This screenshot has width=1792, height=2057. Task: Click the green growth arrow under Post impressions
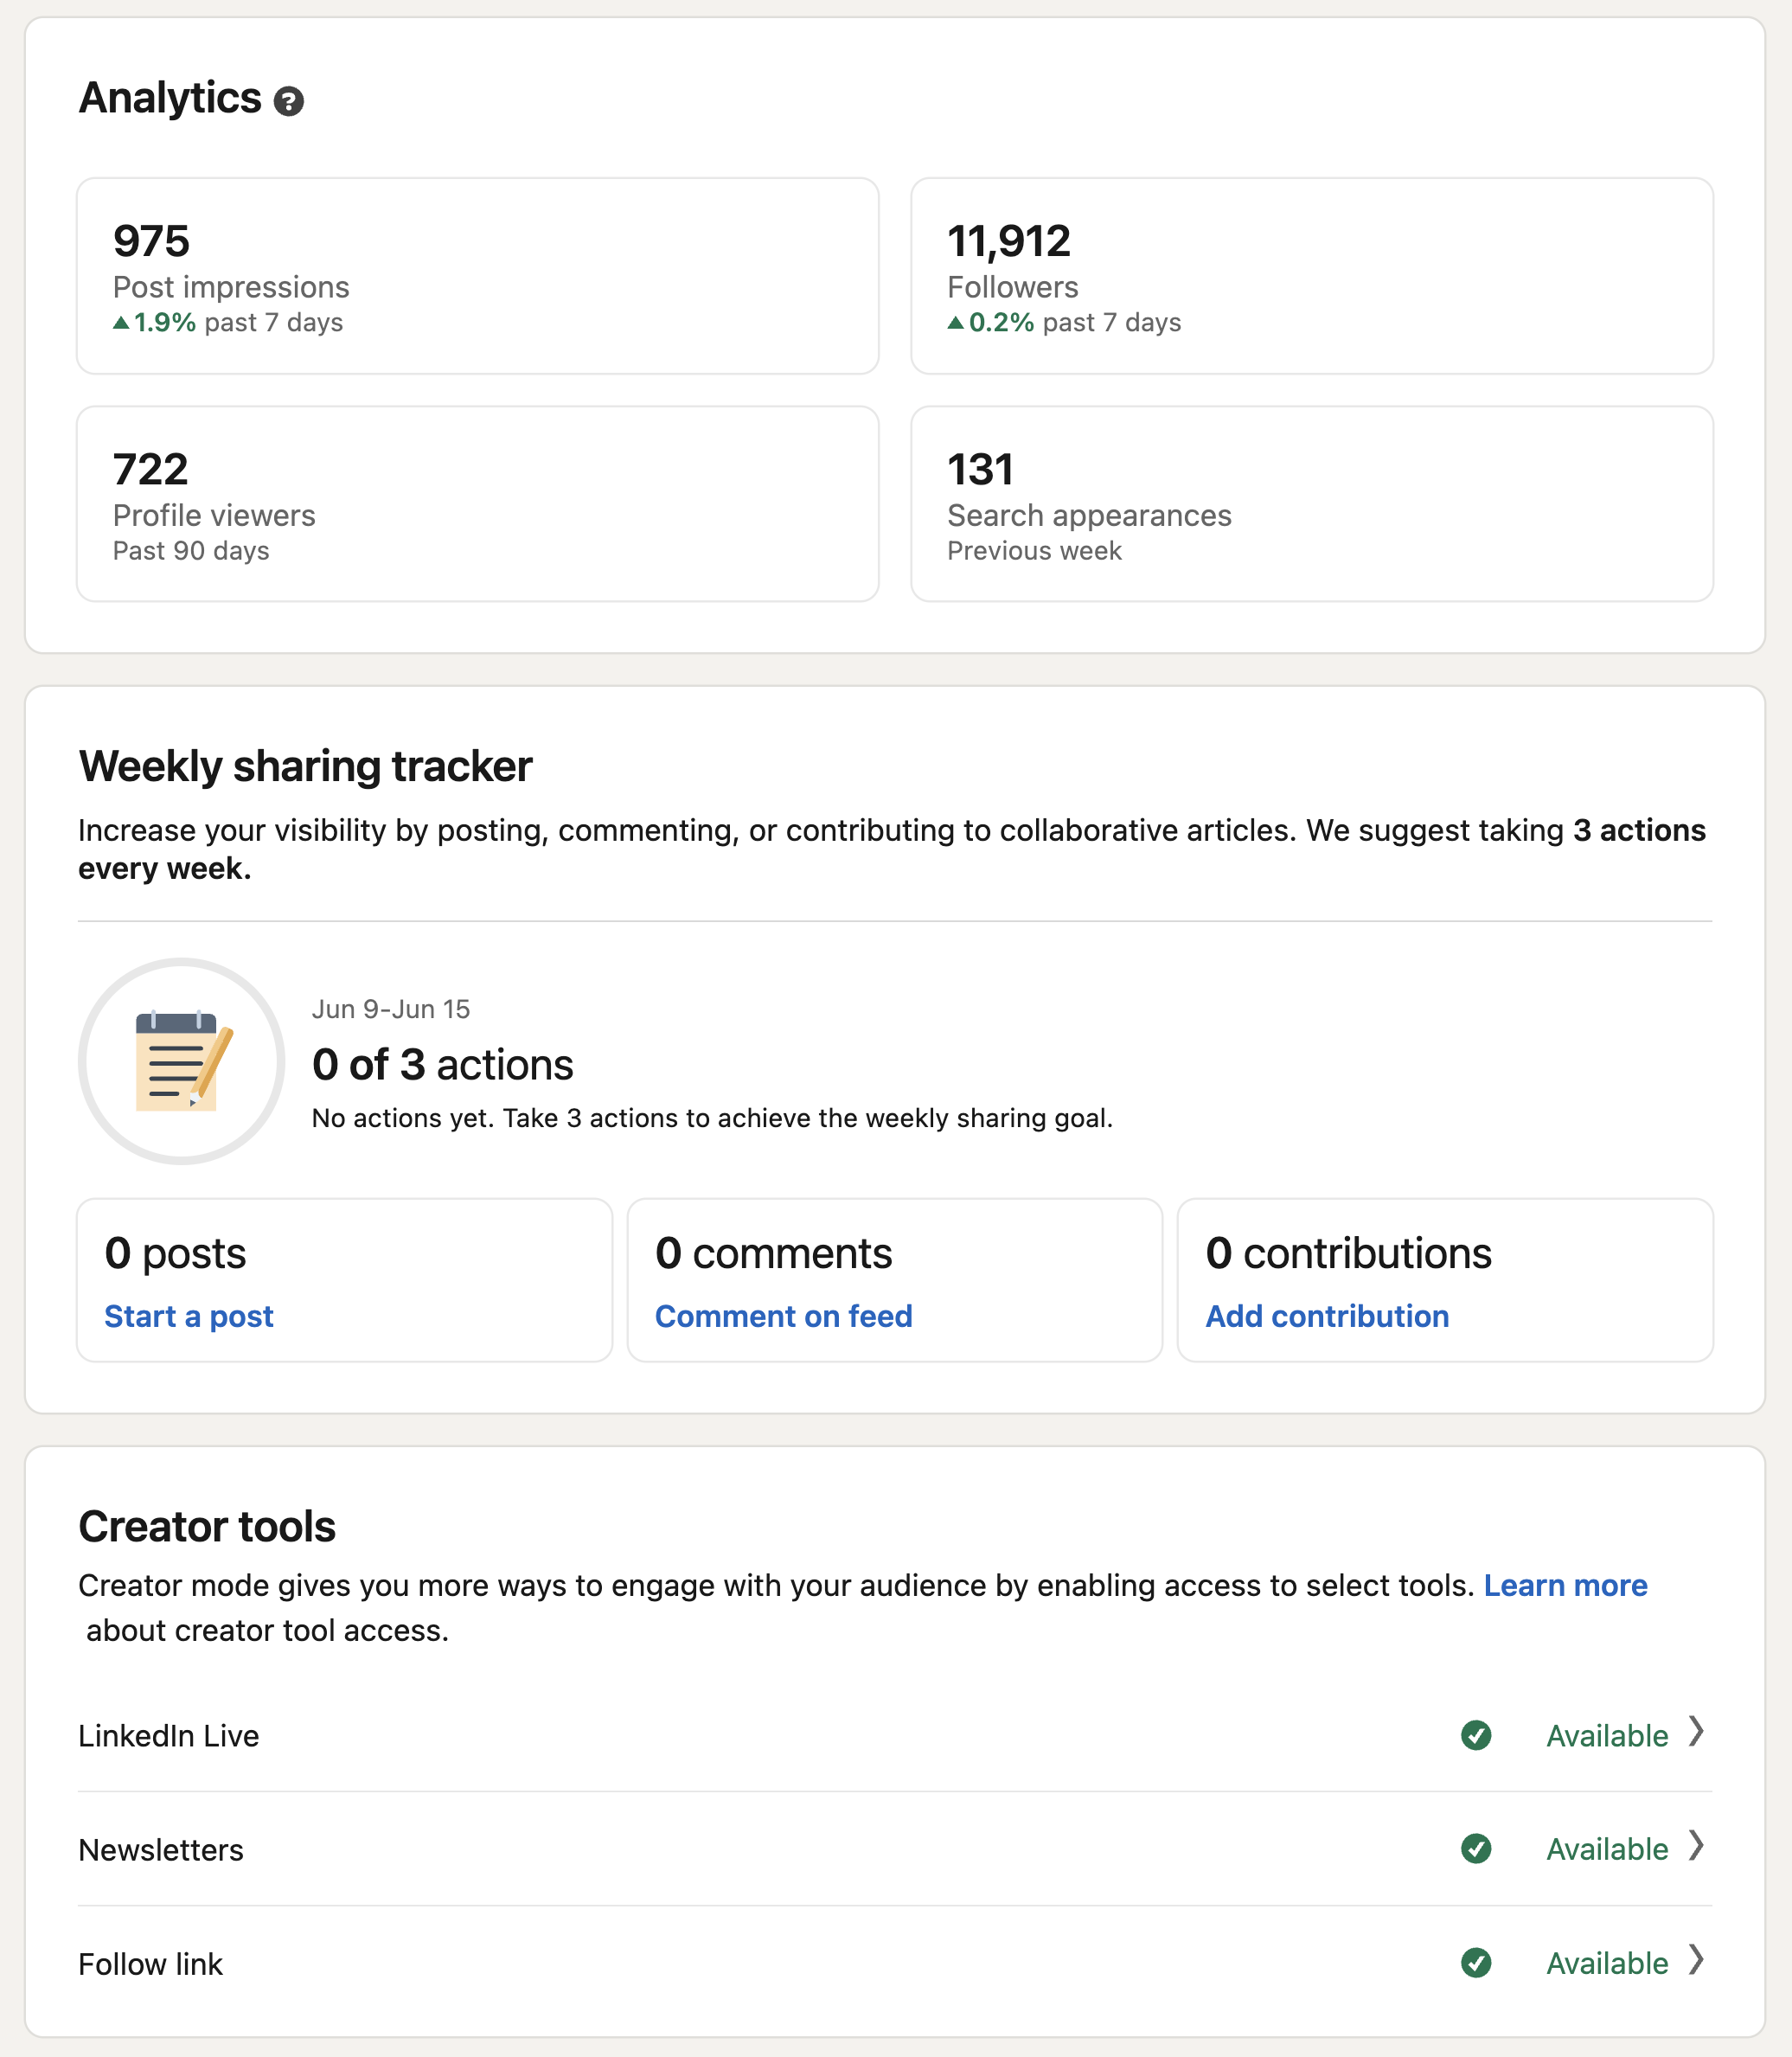click(x=120, y=322)
